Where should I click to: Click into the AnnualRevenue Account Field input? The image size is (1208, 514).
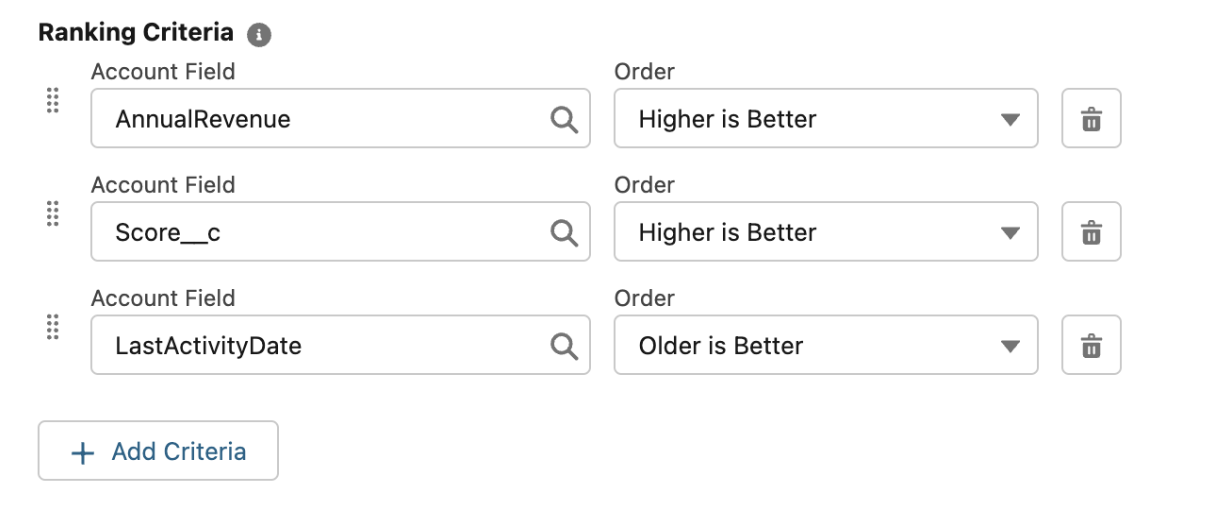coord(320,119)
